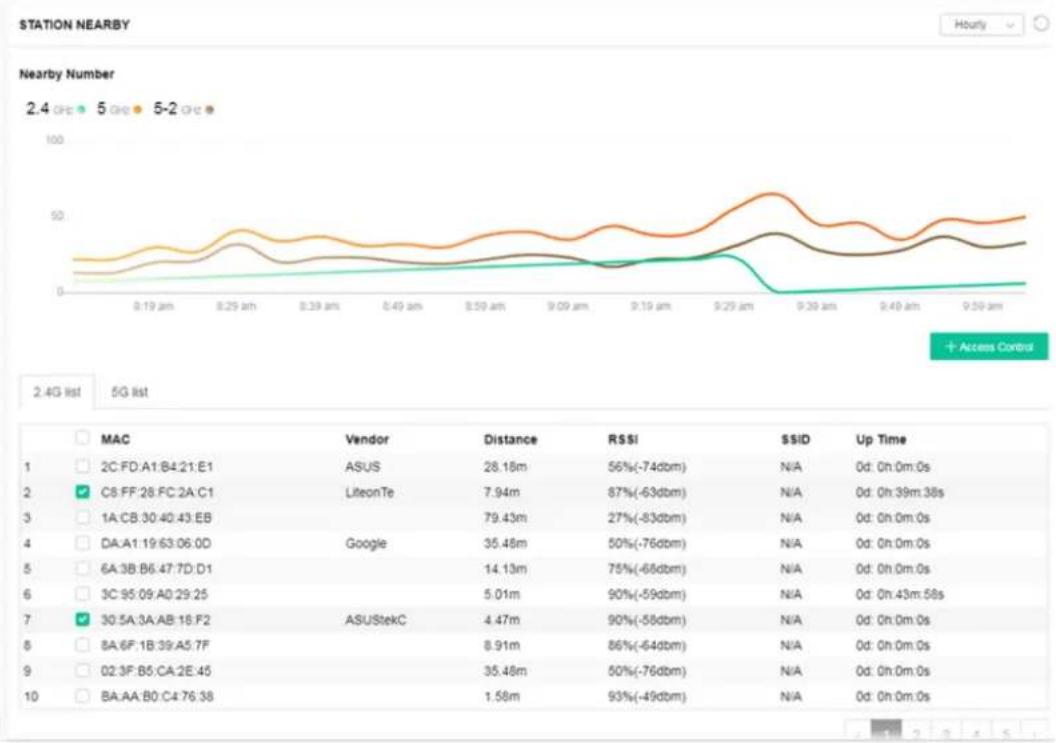The width and height of the screenshot is (1056, 743).
Task: Uncheck the C8:FF:28:FC:2A:C1 LiteonTe row
Action: [82, 492]
